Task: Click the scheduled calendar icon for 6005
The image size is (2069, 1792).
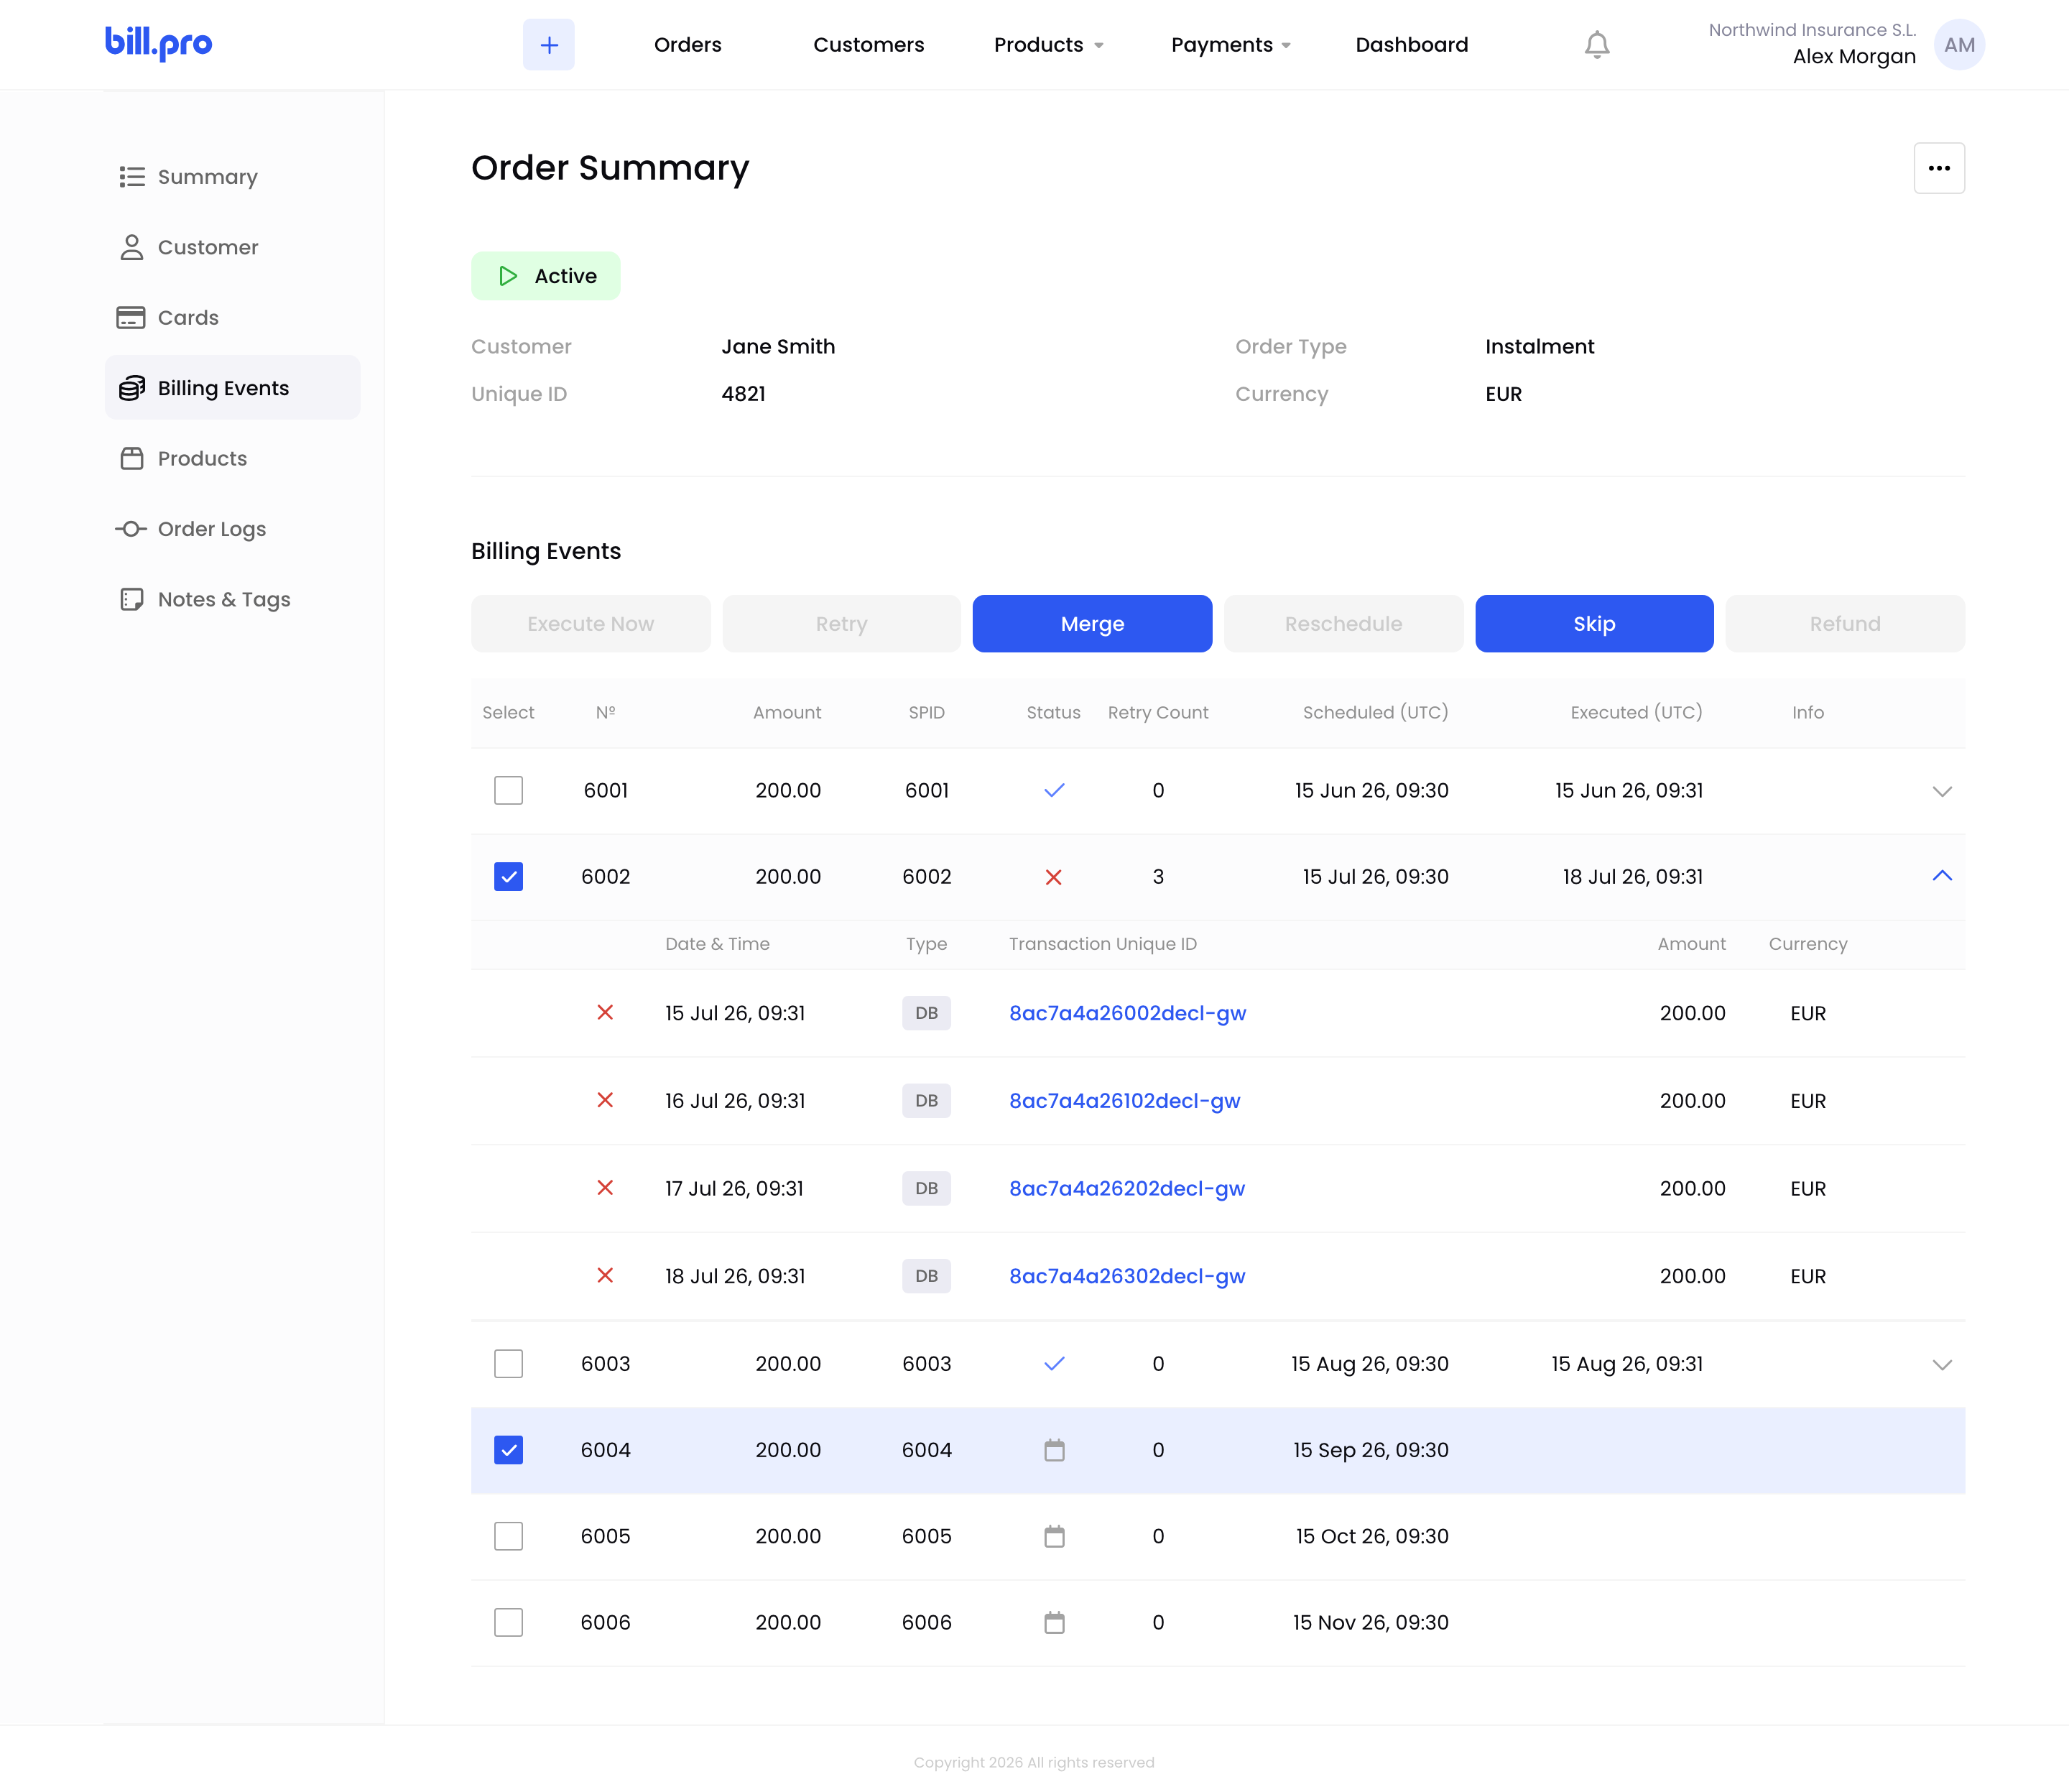Action: 1054,1536
